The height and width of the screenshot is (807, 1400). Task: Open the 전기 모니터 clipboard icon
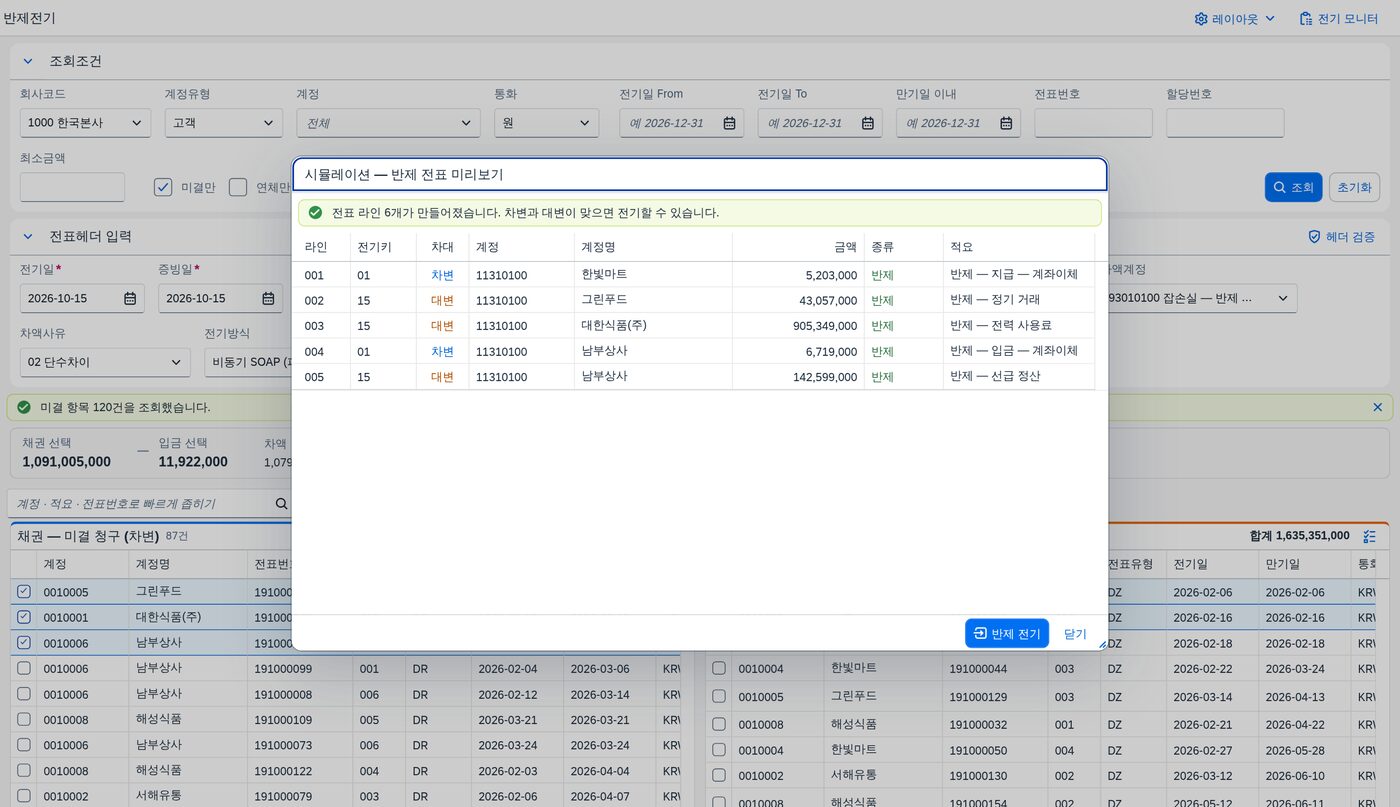tap(1305, 18)
